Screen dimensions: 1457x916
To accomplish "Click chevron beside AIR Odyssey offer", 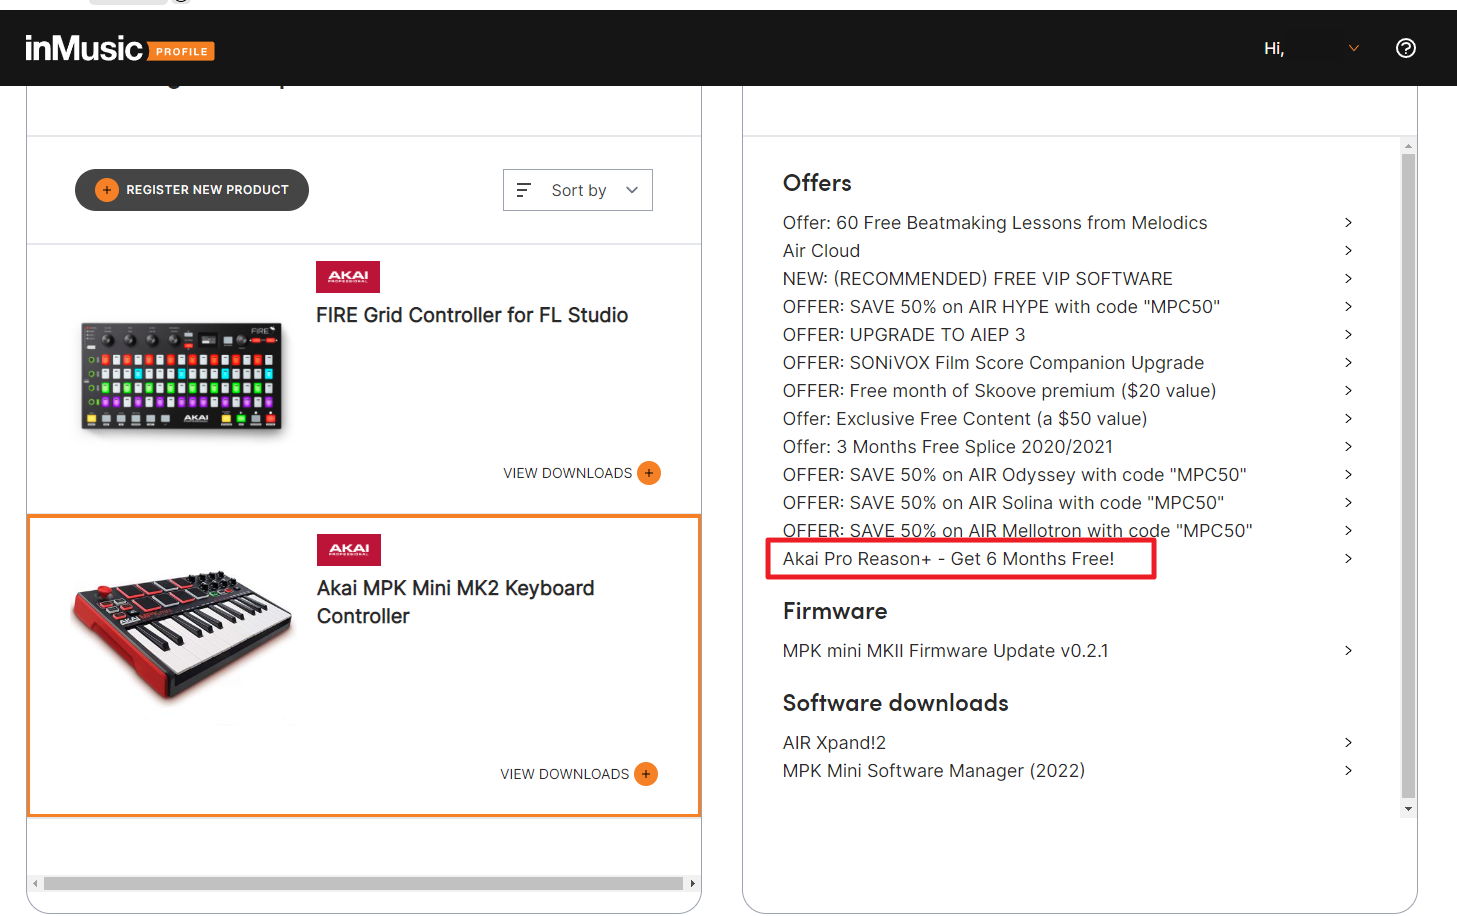I will tap(1348, 475).
